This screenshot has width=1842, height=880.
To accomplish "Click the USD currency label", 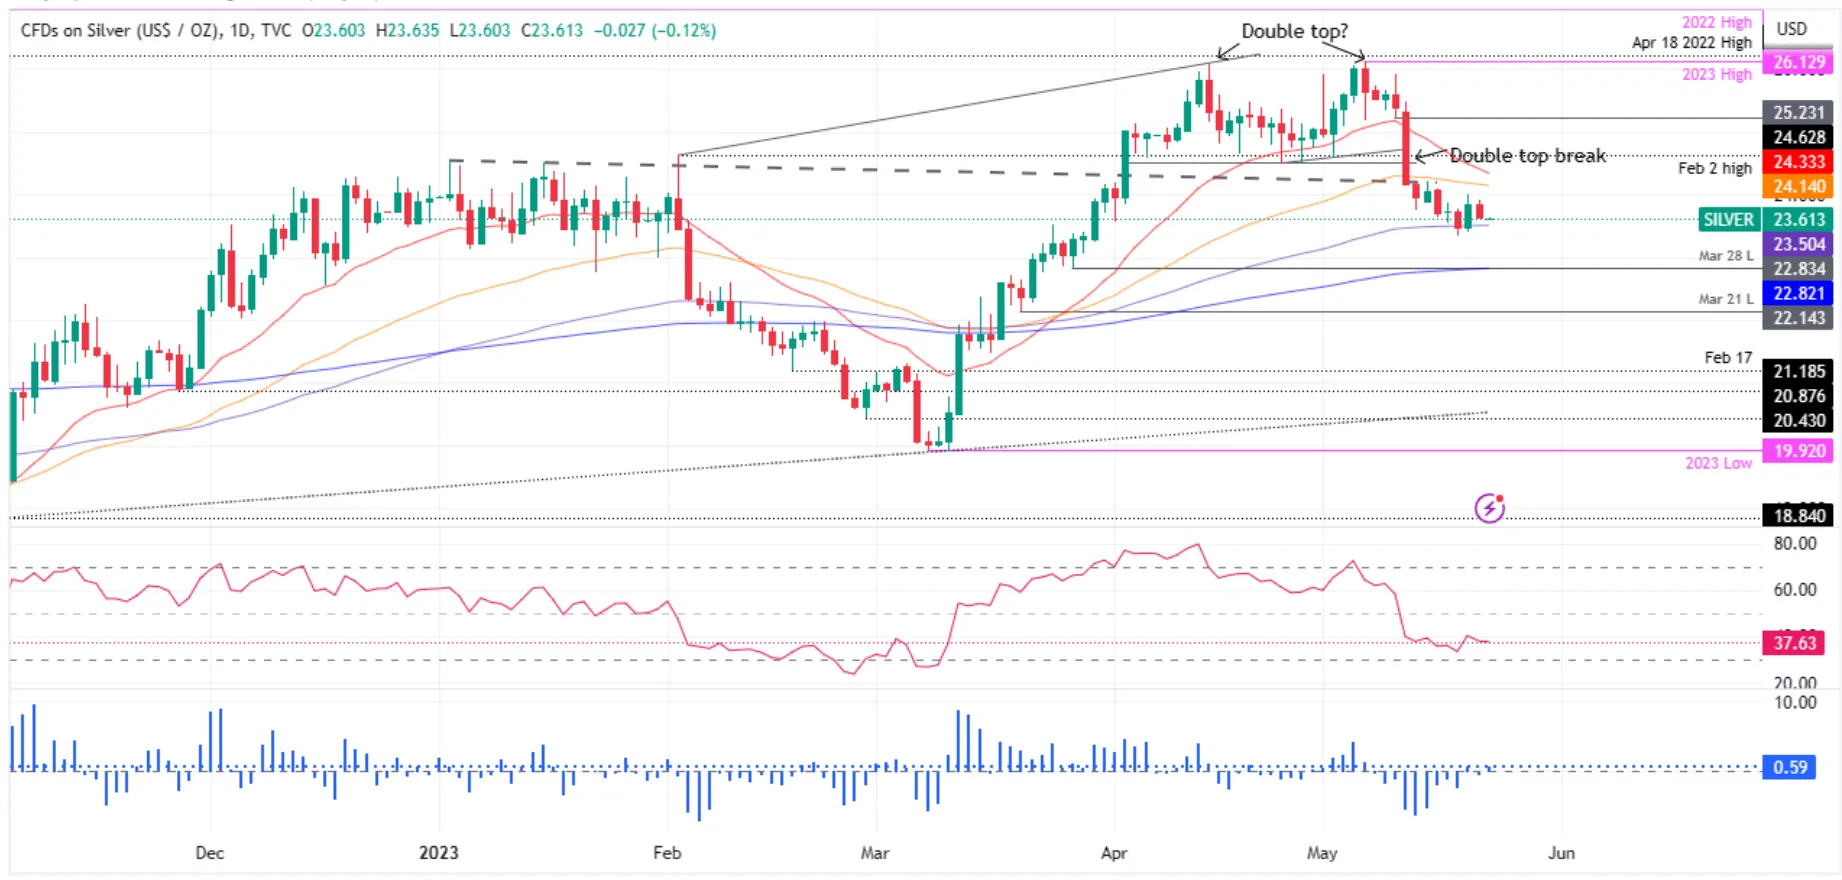I will pos(1791,29).
